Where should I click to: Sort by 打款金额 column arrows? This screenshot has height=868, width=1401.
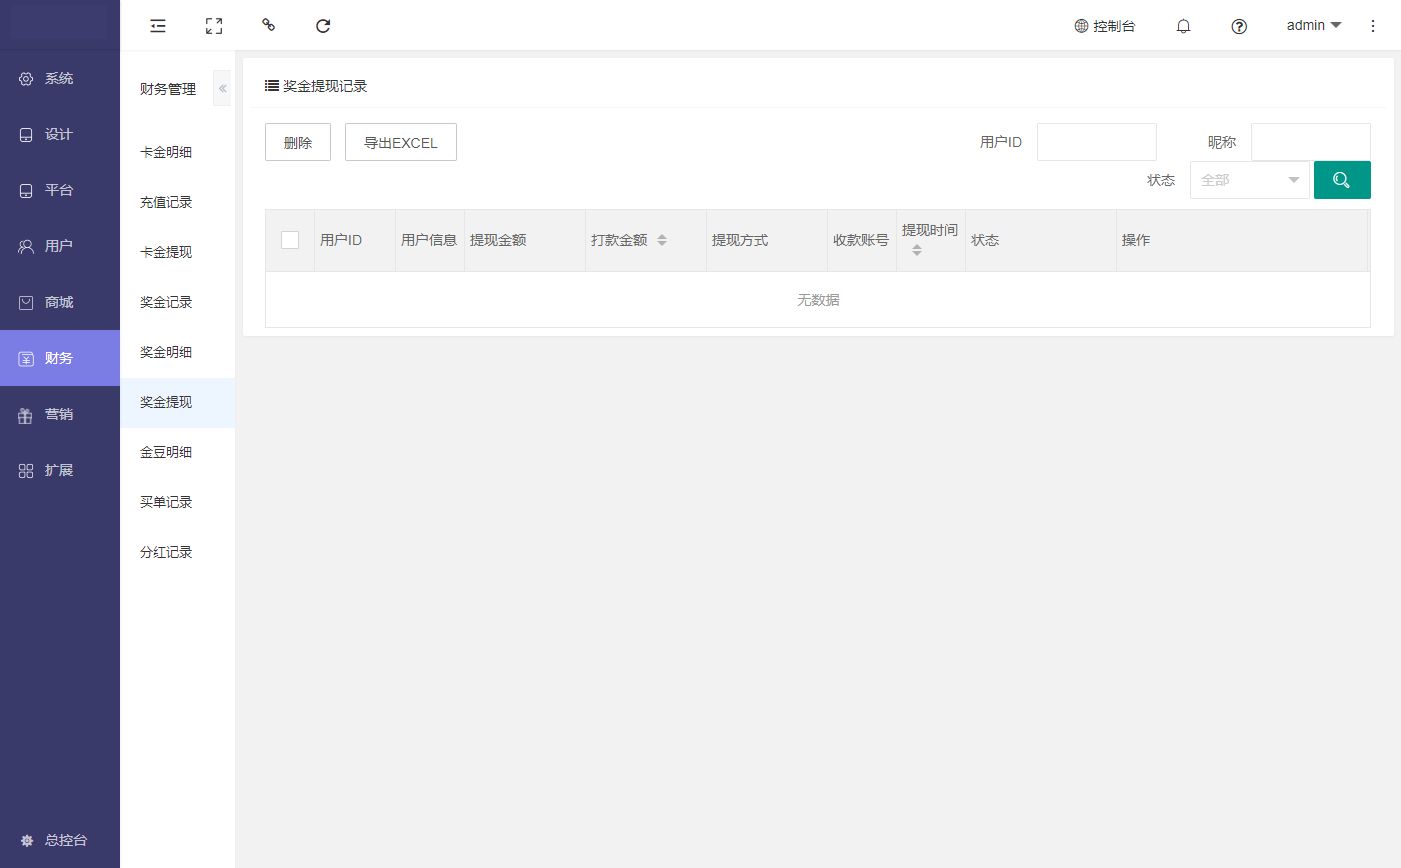[662, 240]
